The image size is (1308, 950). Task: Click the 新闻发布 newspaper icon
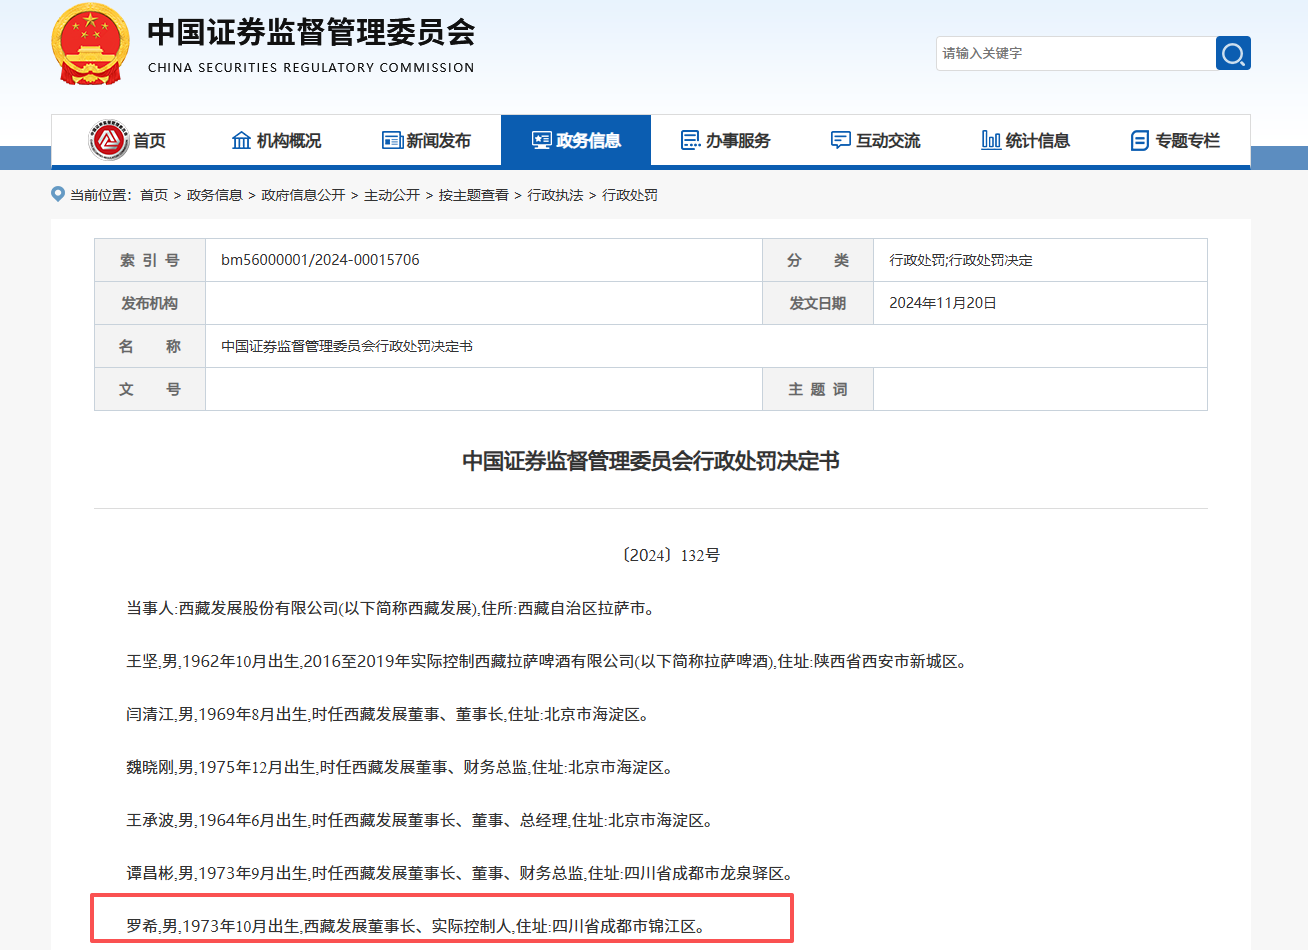pyautogui.click(x=392, y=140)
